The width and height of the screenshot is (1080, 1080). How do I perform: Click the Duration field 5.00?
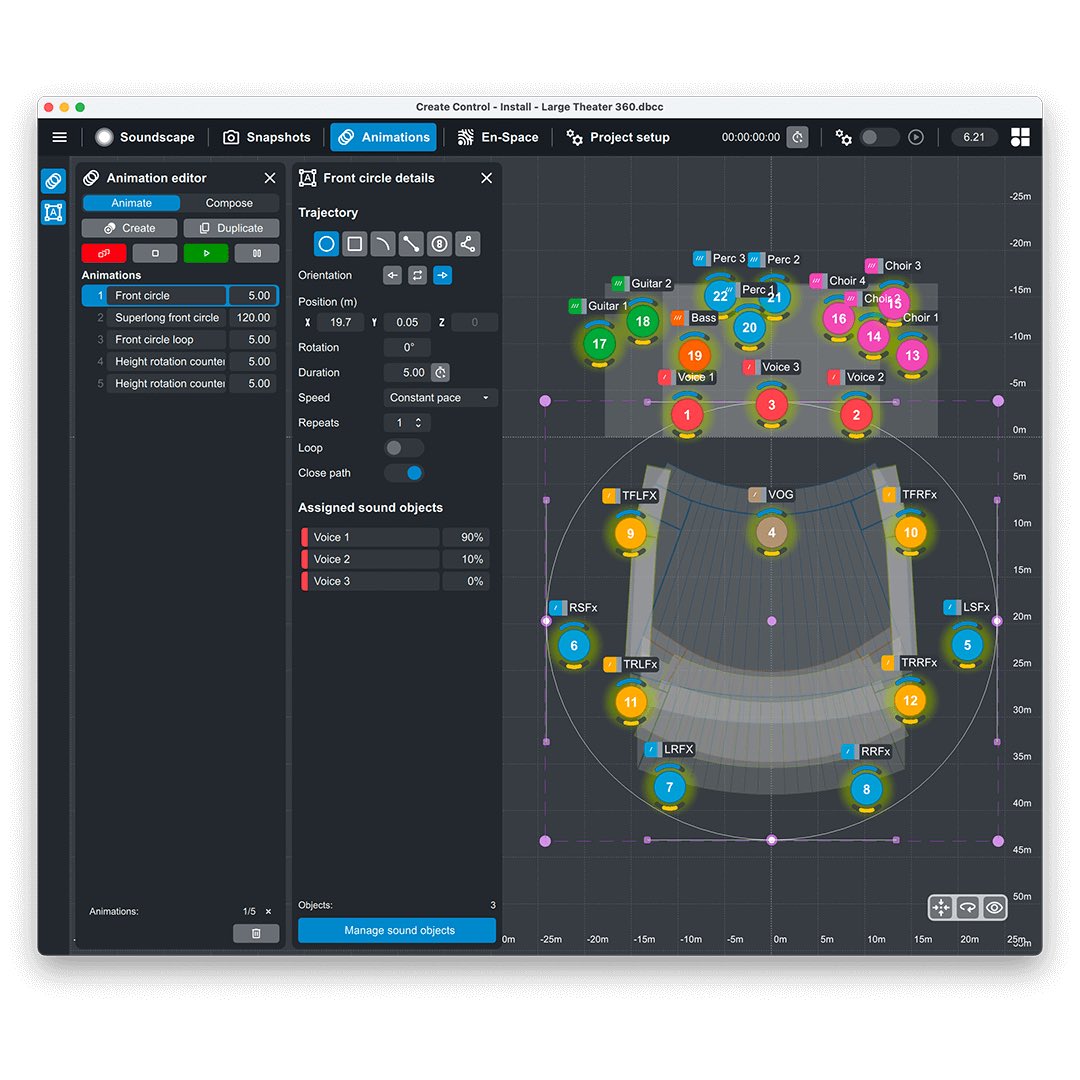(x=408, y=373)
